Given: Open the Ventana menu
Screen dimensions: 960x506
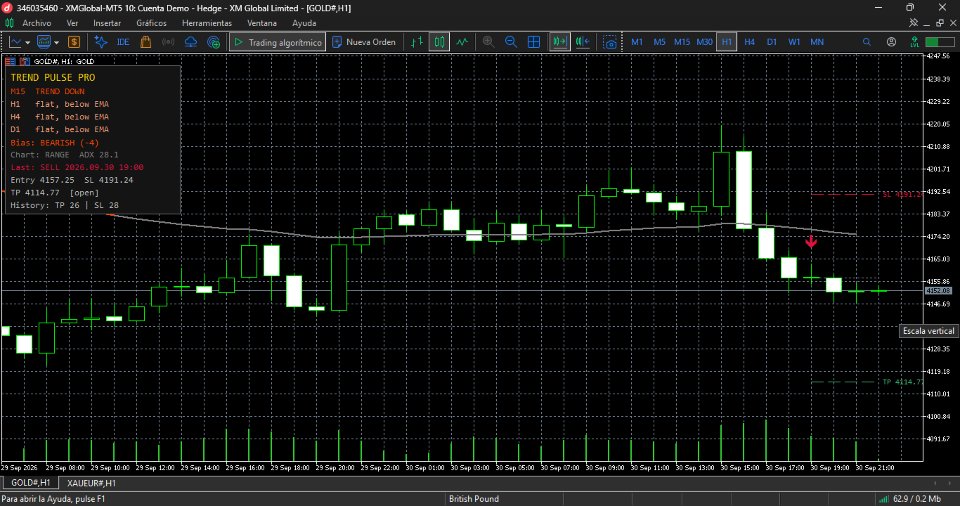Looking at the screenshot, I should 262,23.
